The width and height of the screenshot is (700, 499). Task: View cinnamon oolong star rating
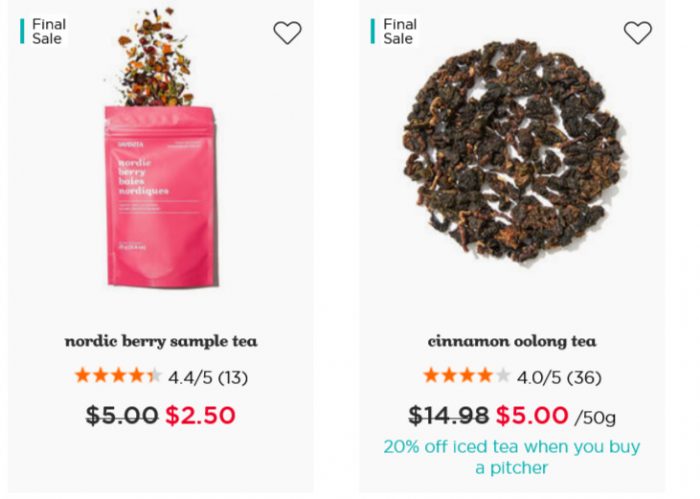pos(467,376)
